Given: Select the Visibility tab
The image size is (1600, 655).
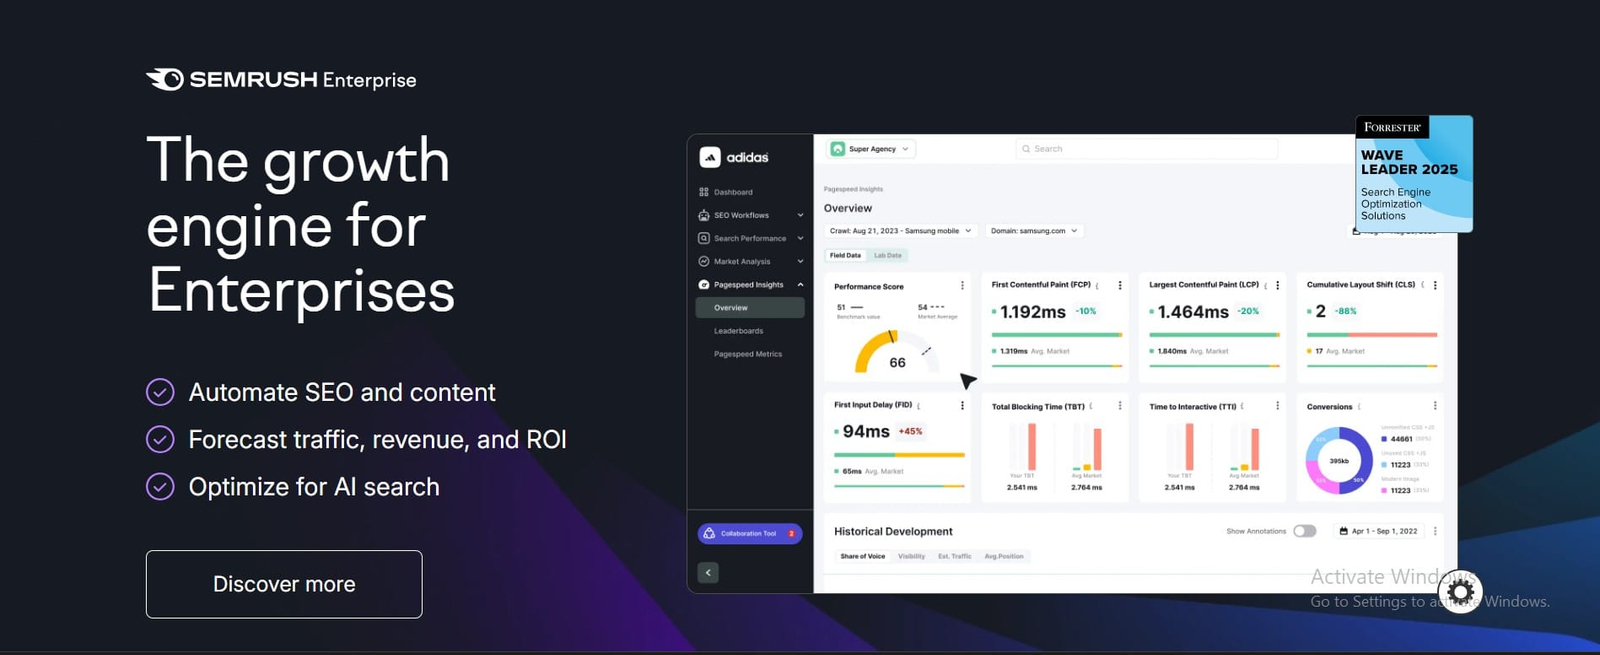Looking at the screenshot, I should [x=911, y=556].
